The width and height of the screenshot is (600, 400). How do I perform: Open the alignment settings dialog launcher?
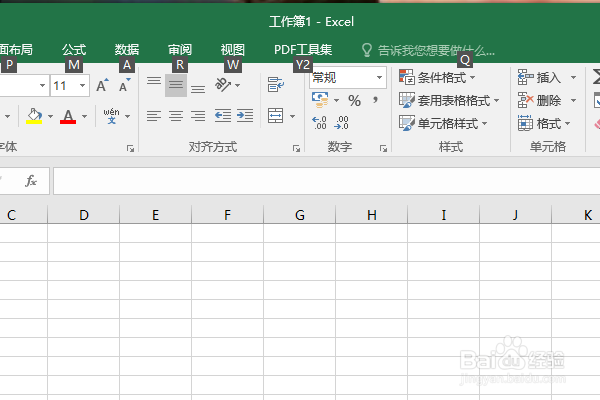point(296,149)
